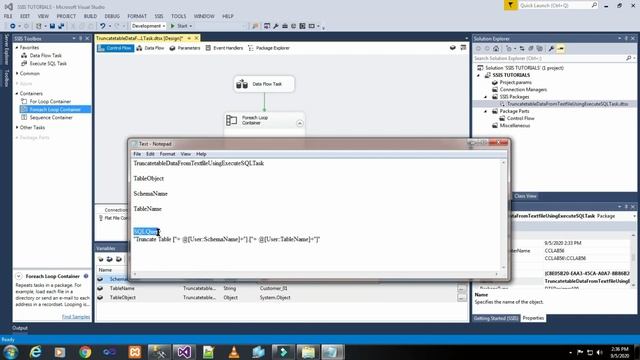This screenshot has height=360, width=640.
Task: Click the Visual Studio taskbar icon
Action: (x=184, y=352)
